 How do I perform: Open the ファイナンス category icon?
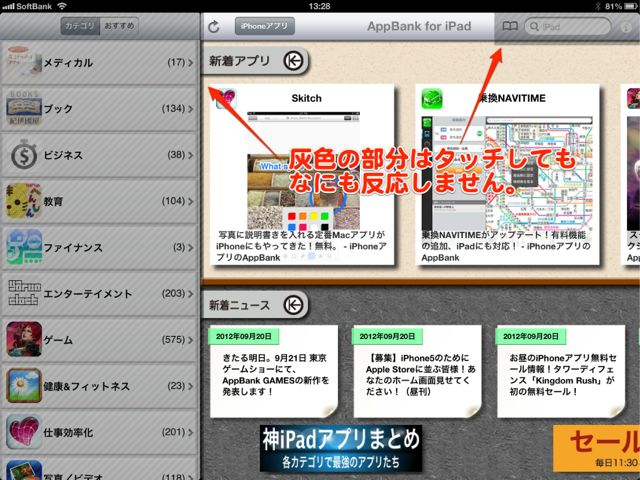coord(24,247)
